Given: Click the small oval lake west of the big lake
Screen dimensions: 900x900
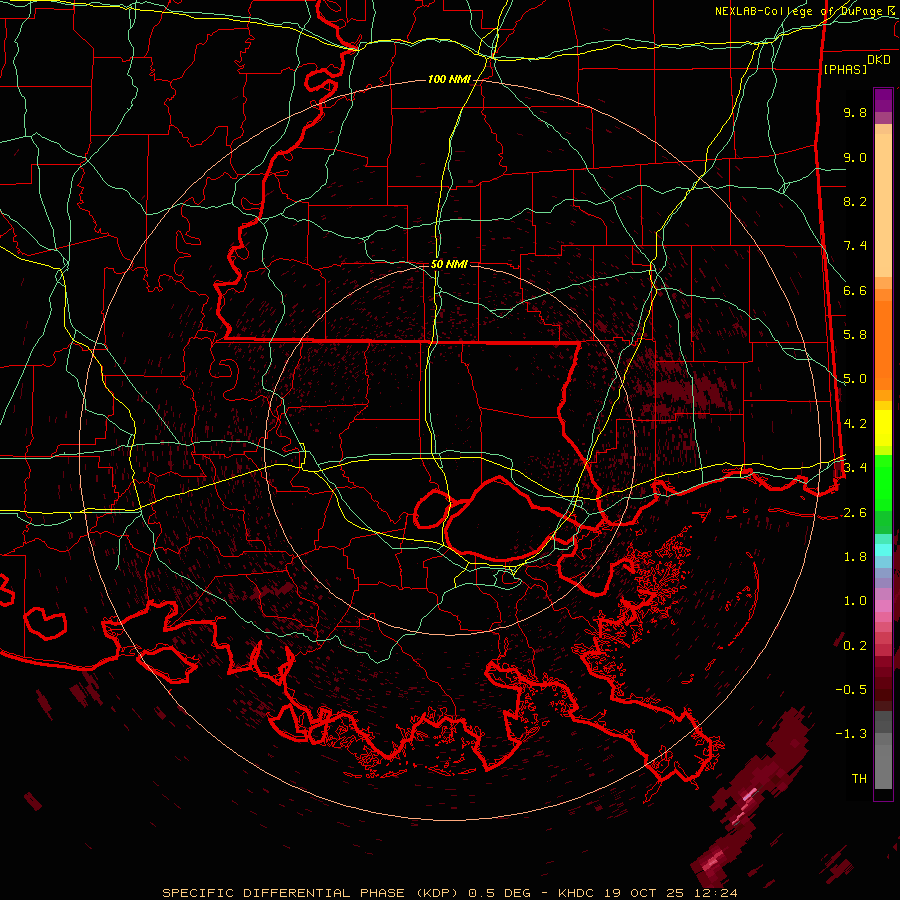Looking at the screenshot, I should (x=432, y=509).
